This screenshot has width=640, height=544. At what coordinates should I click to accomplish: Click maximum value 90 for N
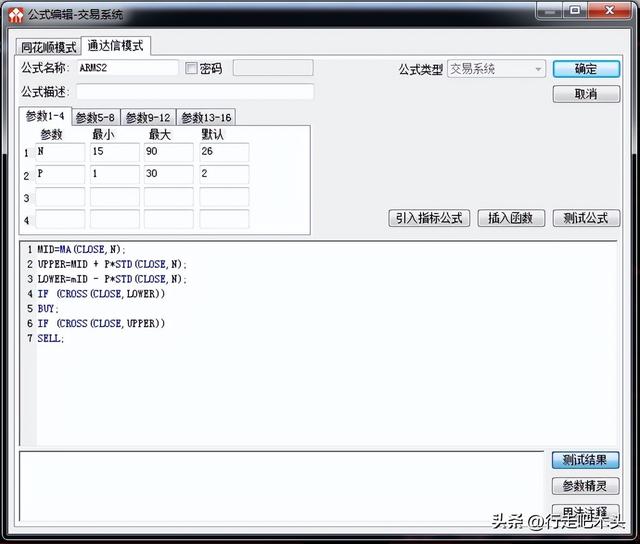[x=169, y=152]
